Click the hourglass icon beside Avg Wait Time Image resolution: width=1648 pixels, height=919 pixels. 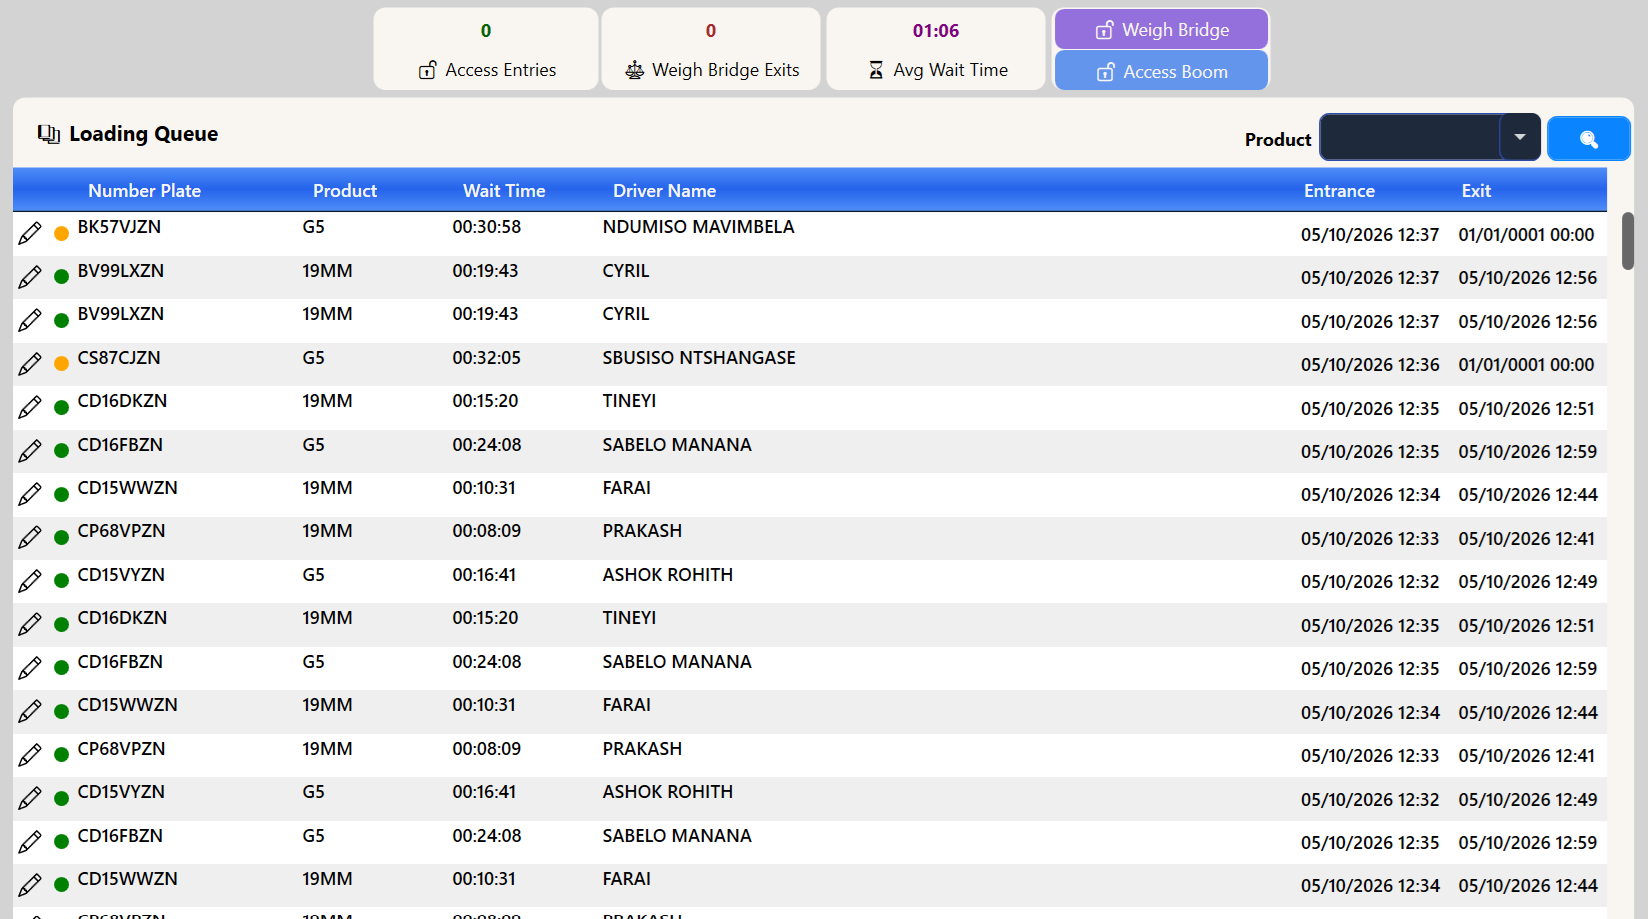(876, 70)
